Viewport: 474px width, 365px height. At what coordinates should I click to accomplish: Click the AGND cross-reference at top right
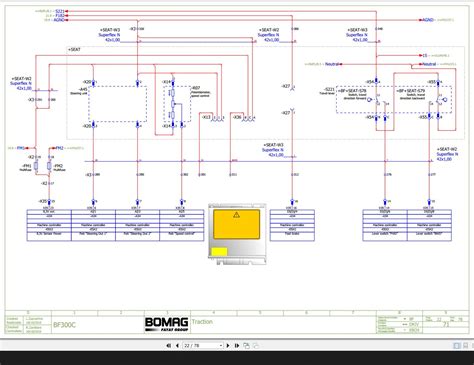click(x=427, y=20)
